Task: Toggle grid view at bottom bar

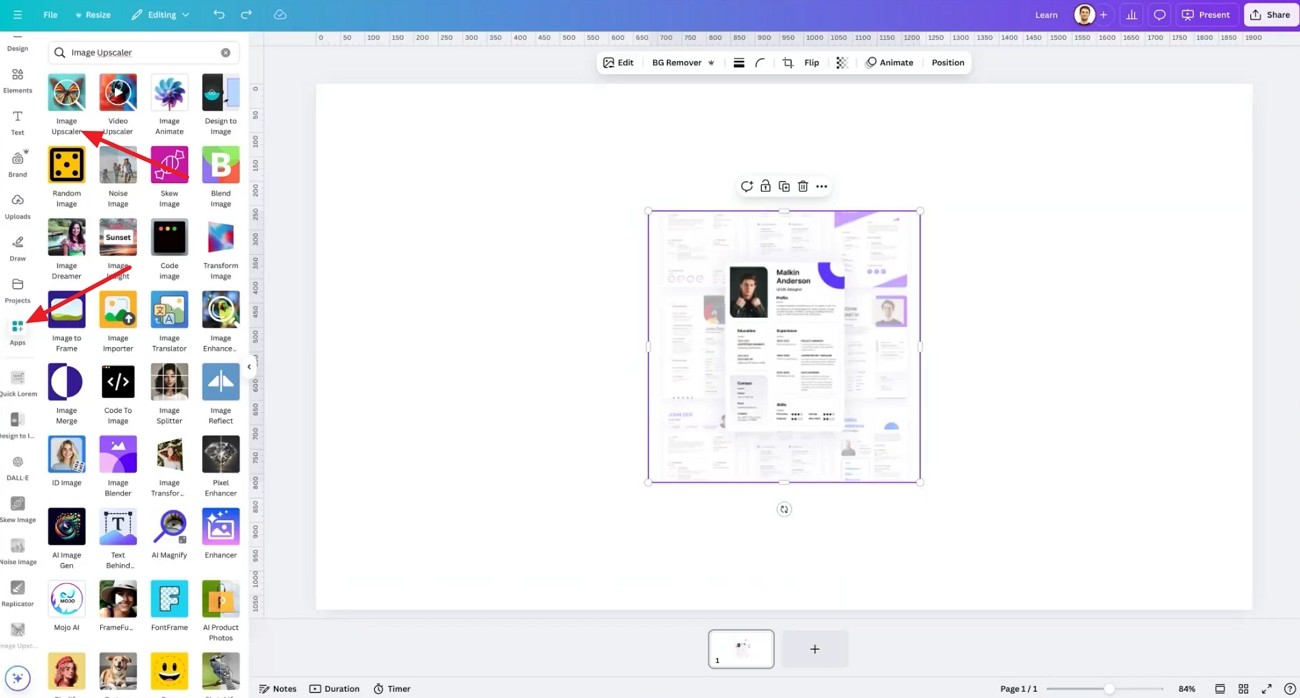Action: click(x=1243, y=689)
